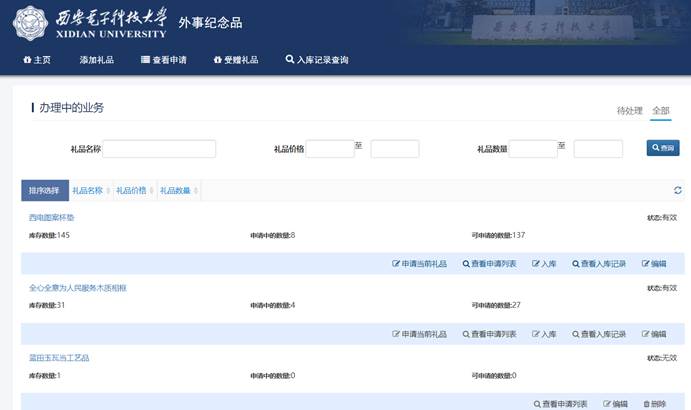The image size is (691, 410).
Task: Open the 添加礼品 menu item
Action: (x=97, y=60)
